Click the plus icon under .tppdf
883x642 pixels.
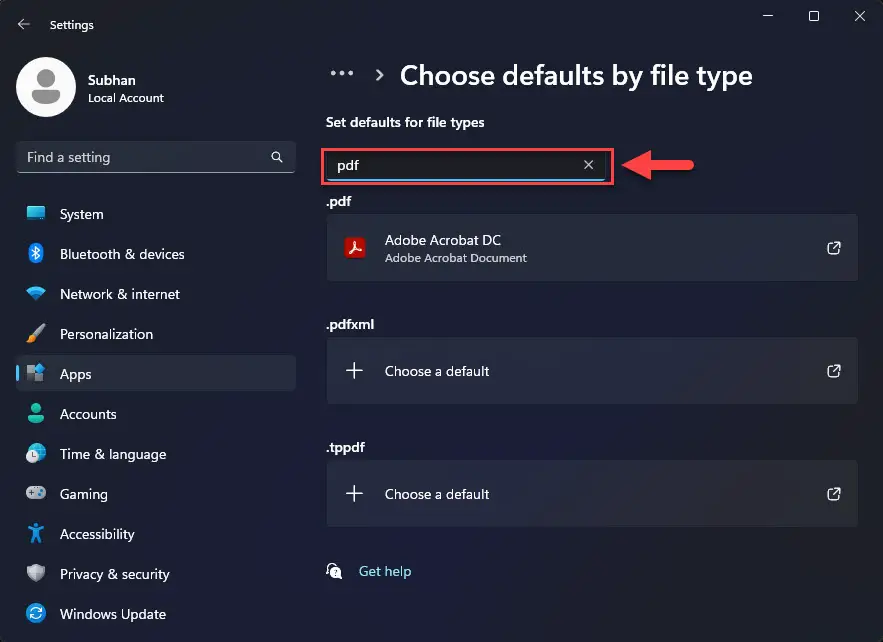pos(354,494)
